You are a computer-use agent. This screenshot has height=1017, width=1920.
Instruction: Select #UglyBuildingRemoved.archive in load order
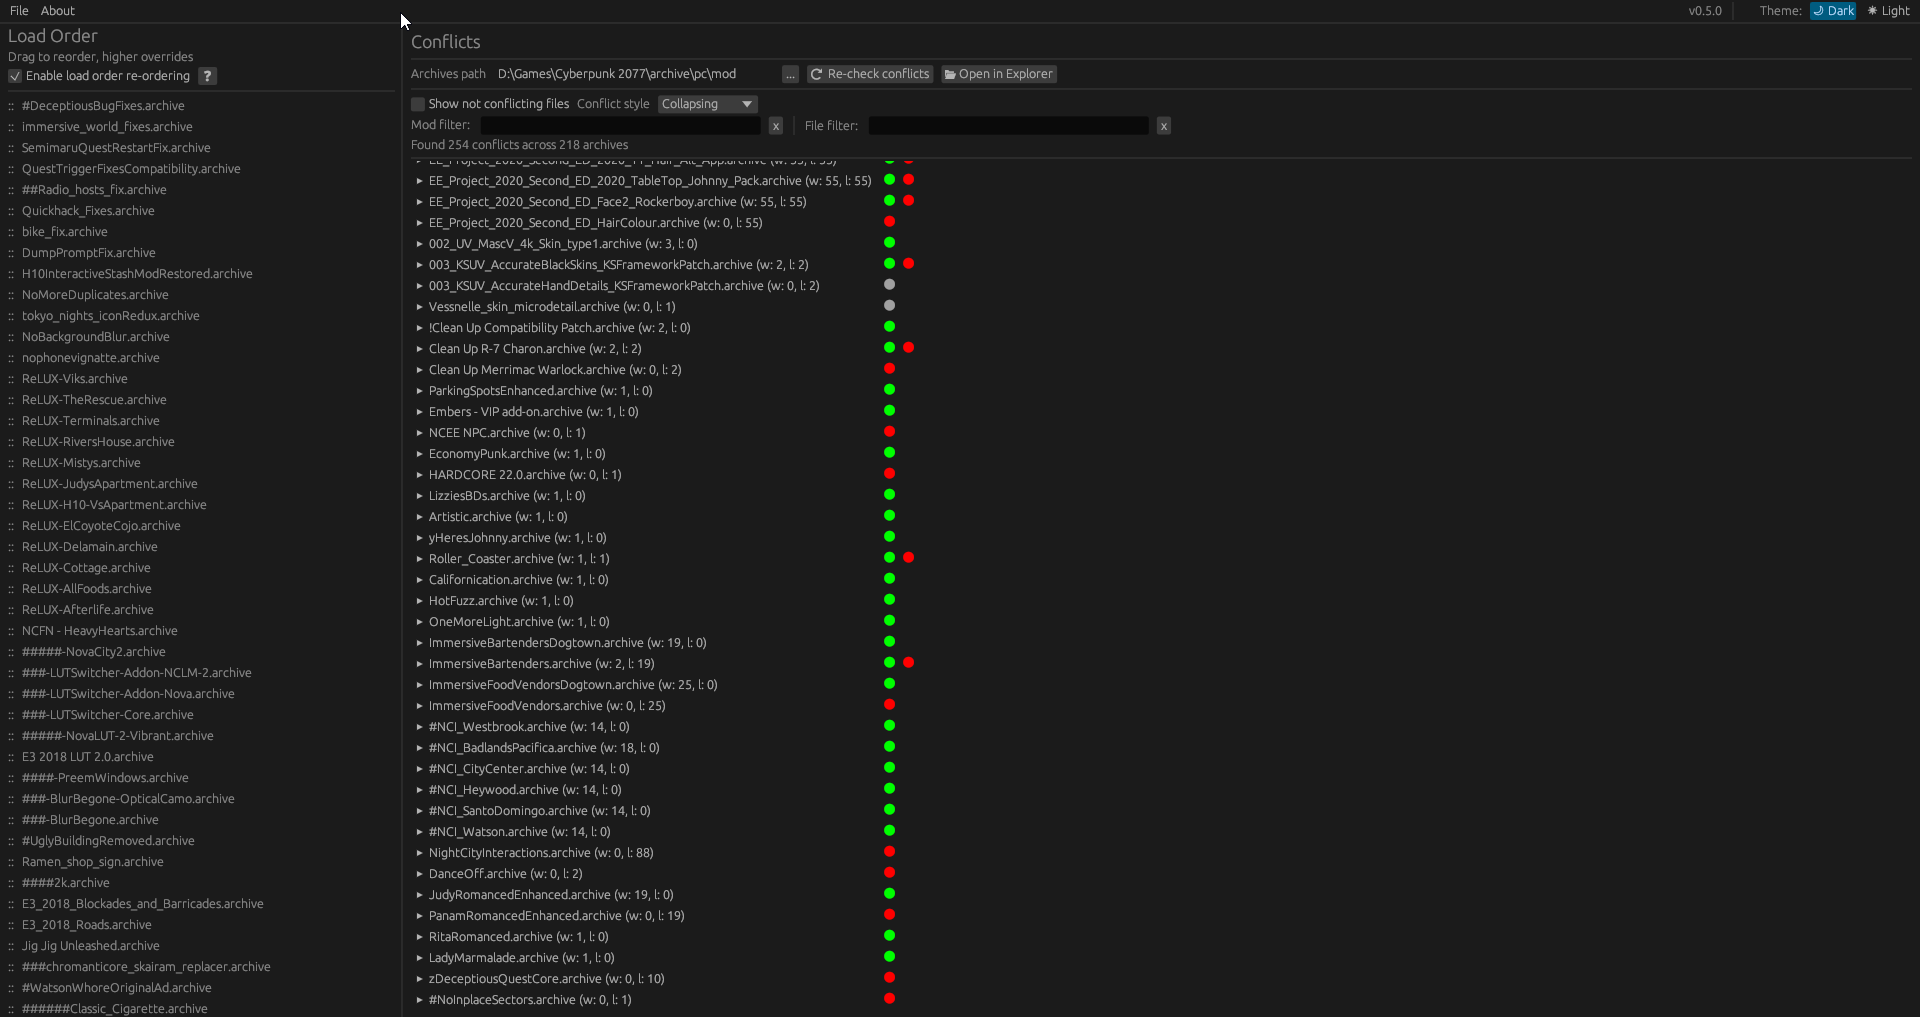click(108, 841)
